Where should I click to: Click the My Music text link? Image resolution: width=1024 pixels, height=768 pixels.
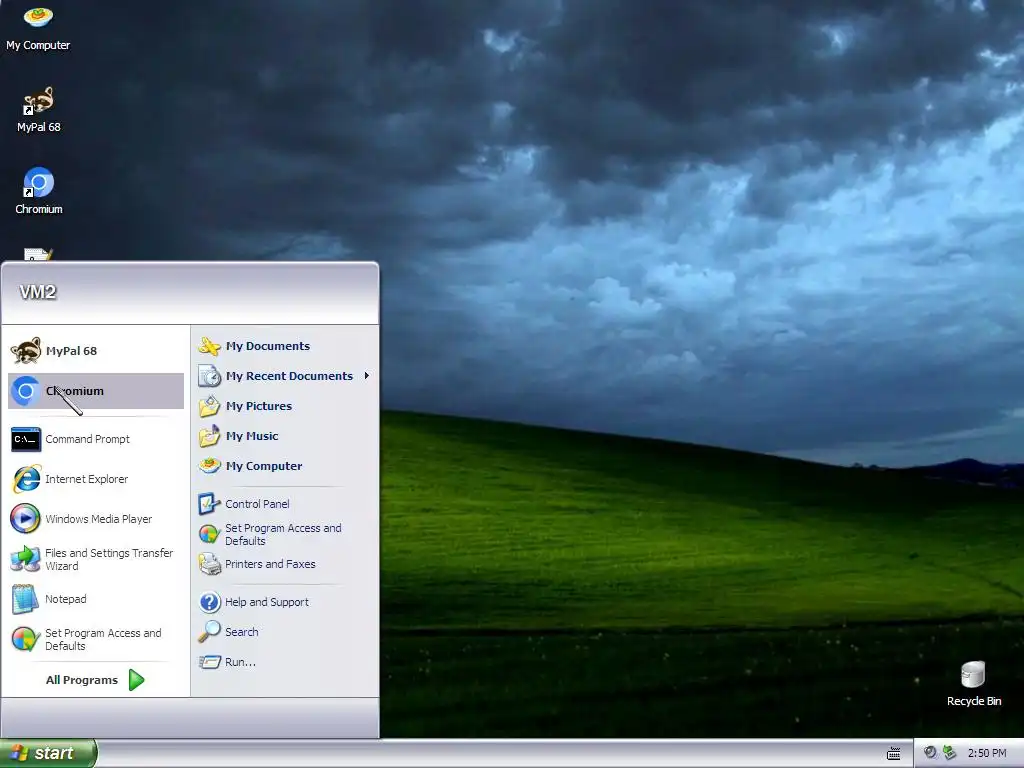pyautogui.click(x=252, y=436)
